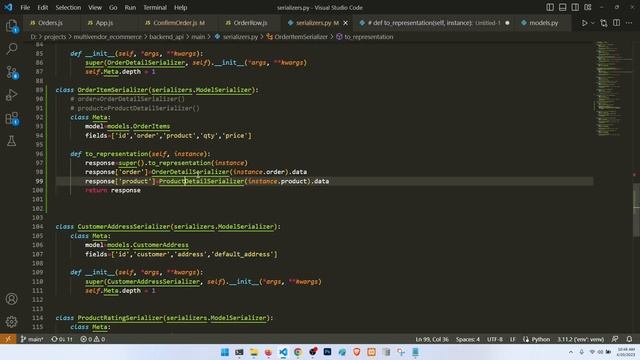640x360 pixels.
Task: Change indentation via Spaces: 4
Action: pyautogui.click(x=468, y=339)
